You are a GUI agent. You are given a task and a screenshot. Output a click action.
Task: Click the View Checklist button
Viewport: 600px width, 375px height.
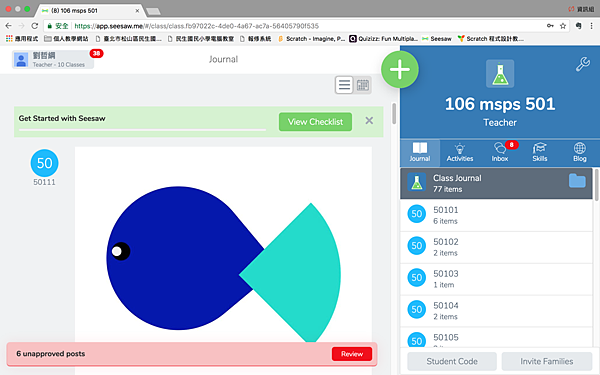pyautogui.click(x=315, y=122)
